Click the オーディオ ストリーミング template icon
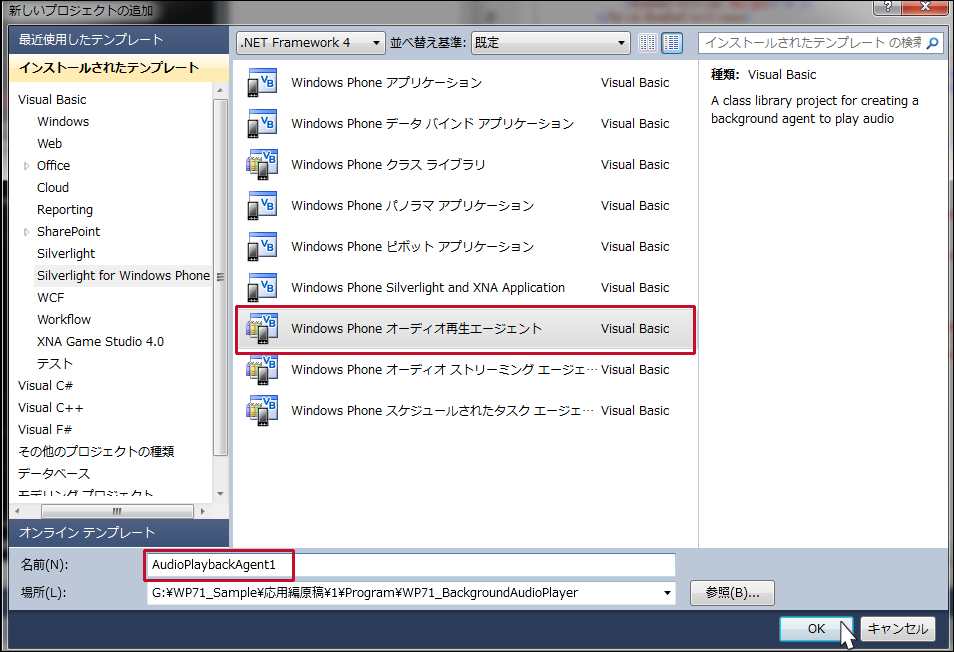This screenshot has height=652, width=954. point(262,369)
